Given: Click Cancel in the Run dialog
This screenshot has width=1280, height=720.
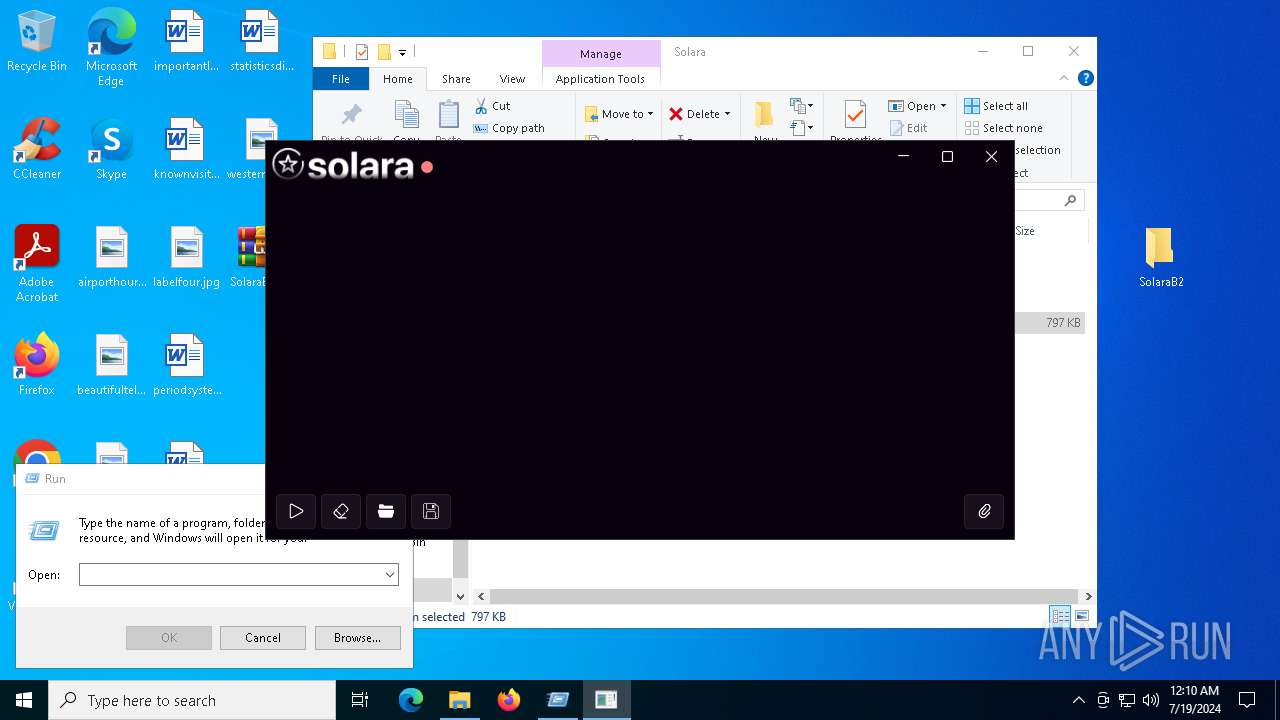Looking at the screenshot, I should point(263,638).
